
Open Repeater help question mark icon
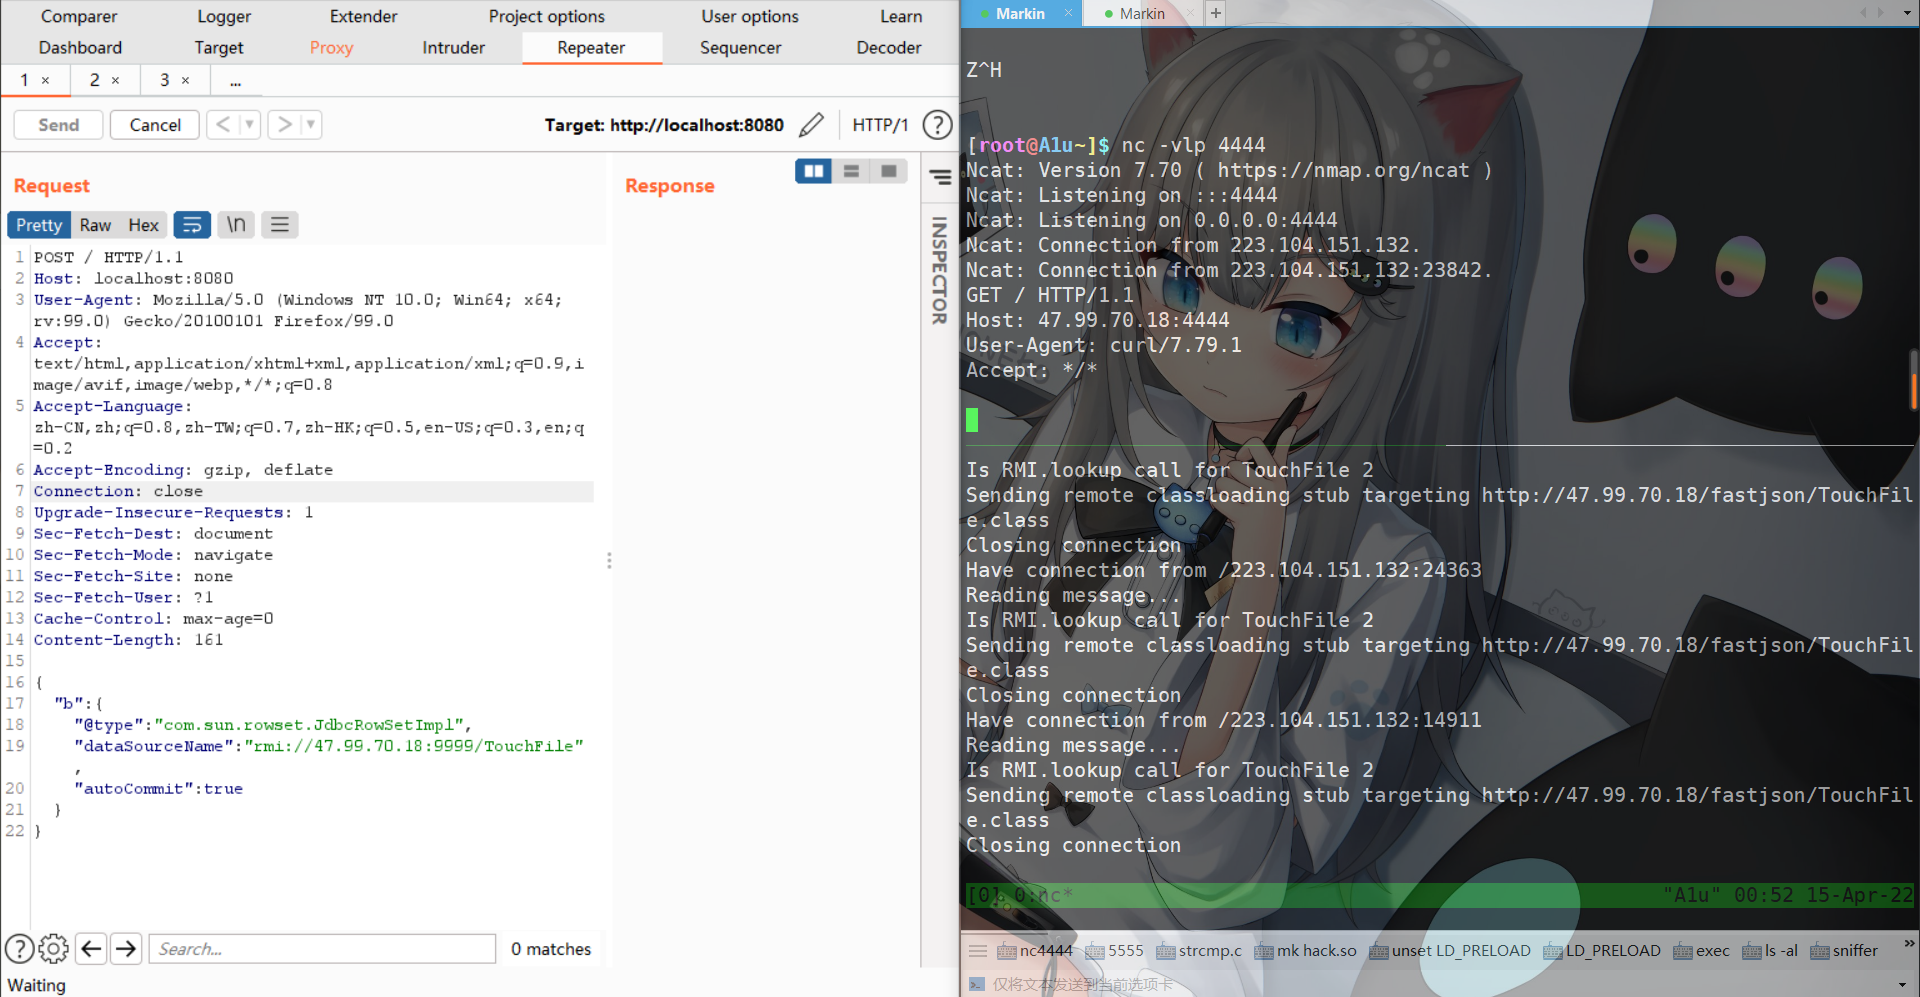[937, 125]
